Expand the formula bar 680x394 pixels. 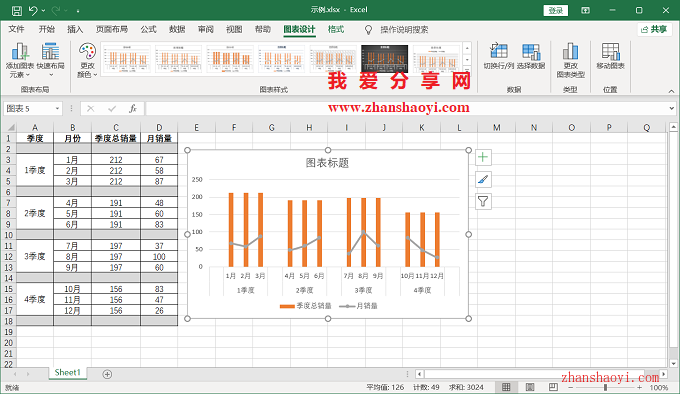click(x=671, y=108)
